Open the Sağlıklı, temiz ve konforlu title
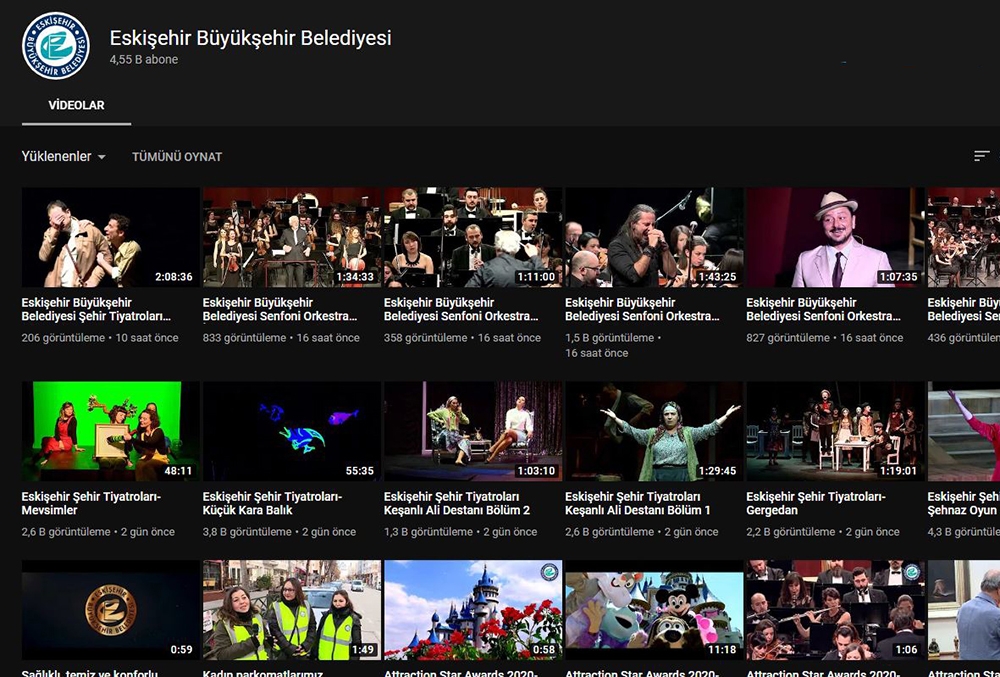The width and height of the screenshot is (1000, 677). click(89, 673)
